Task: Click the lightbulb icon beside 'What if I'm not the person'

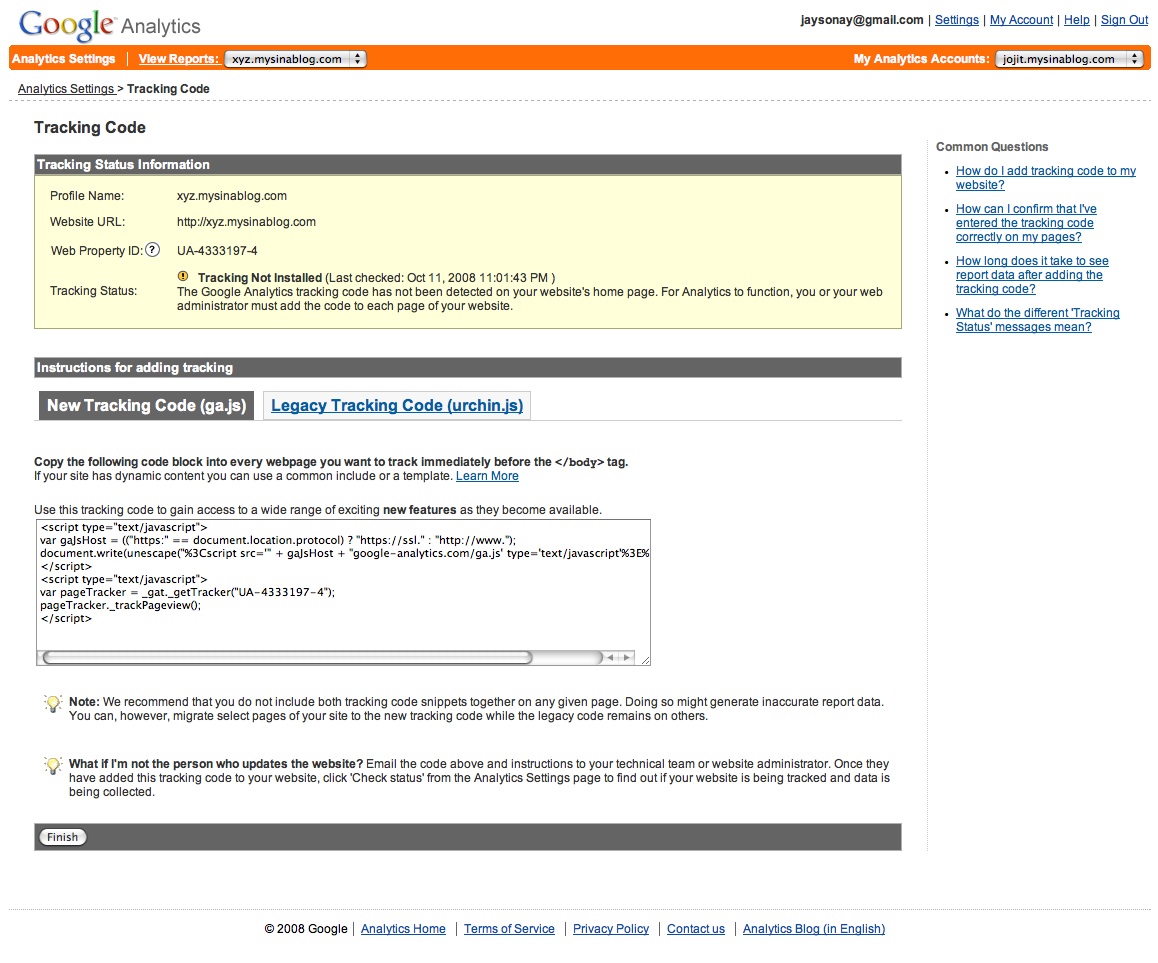Action: pyautogui.click(x=53, y=766)
